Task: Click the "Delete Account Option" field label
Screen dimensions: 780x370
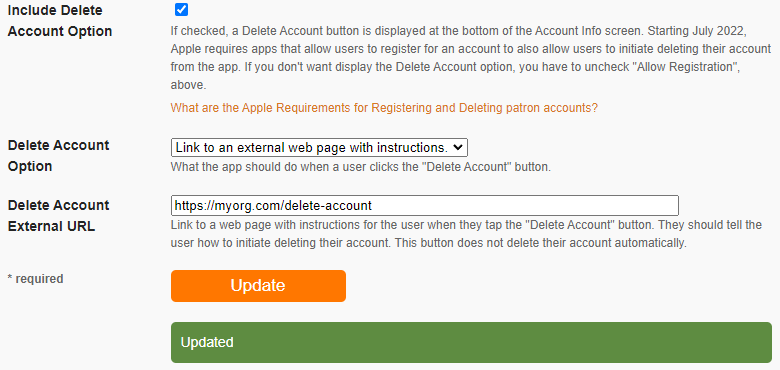Action: [x=58, y=156]
